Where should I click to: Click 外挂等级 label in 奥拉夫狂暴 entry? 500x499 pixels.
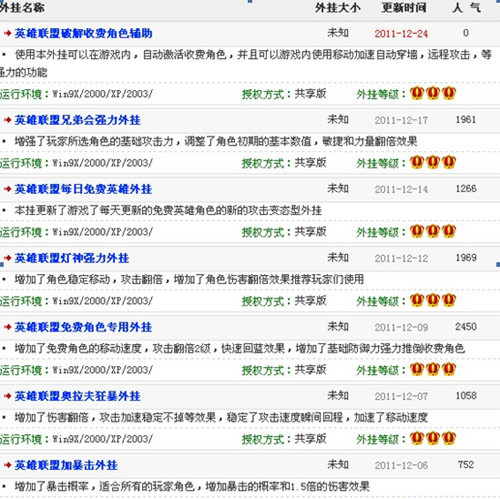[x=381, y=439]
